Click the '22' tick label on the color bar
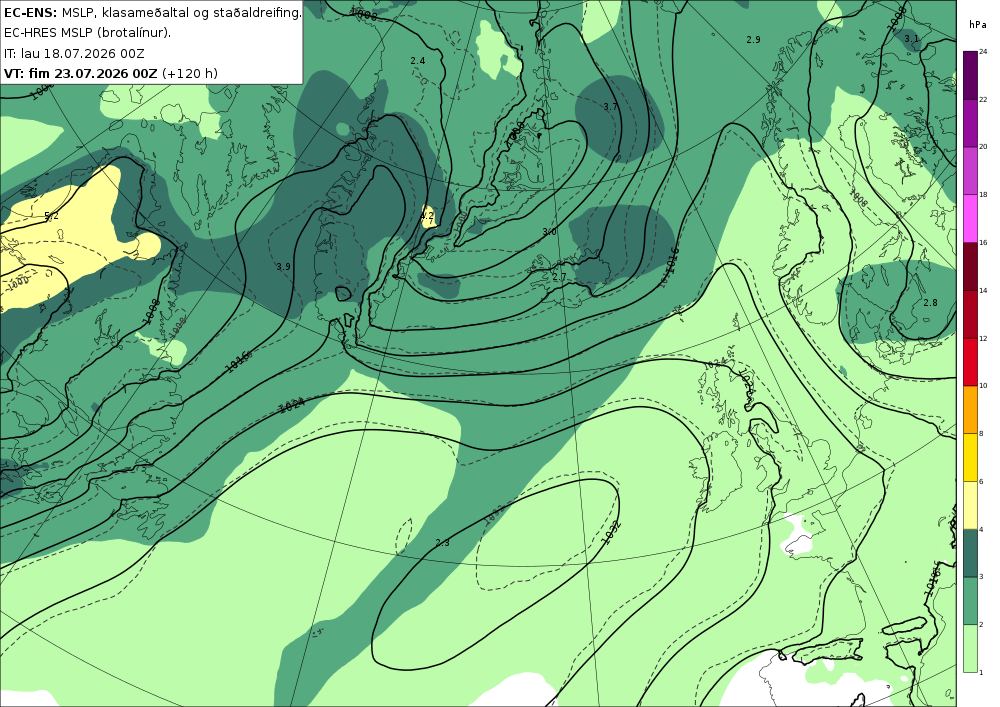Image resolution: width=1000 pixels, height=707 pixels. 983,99
